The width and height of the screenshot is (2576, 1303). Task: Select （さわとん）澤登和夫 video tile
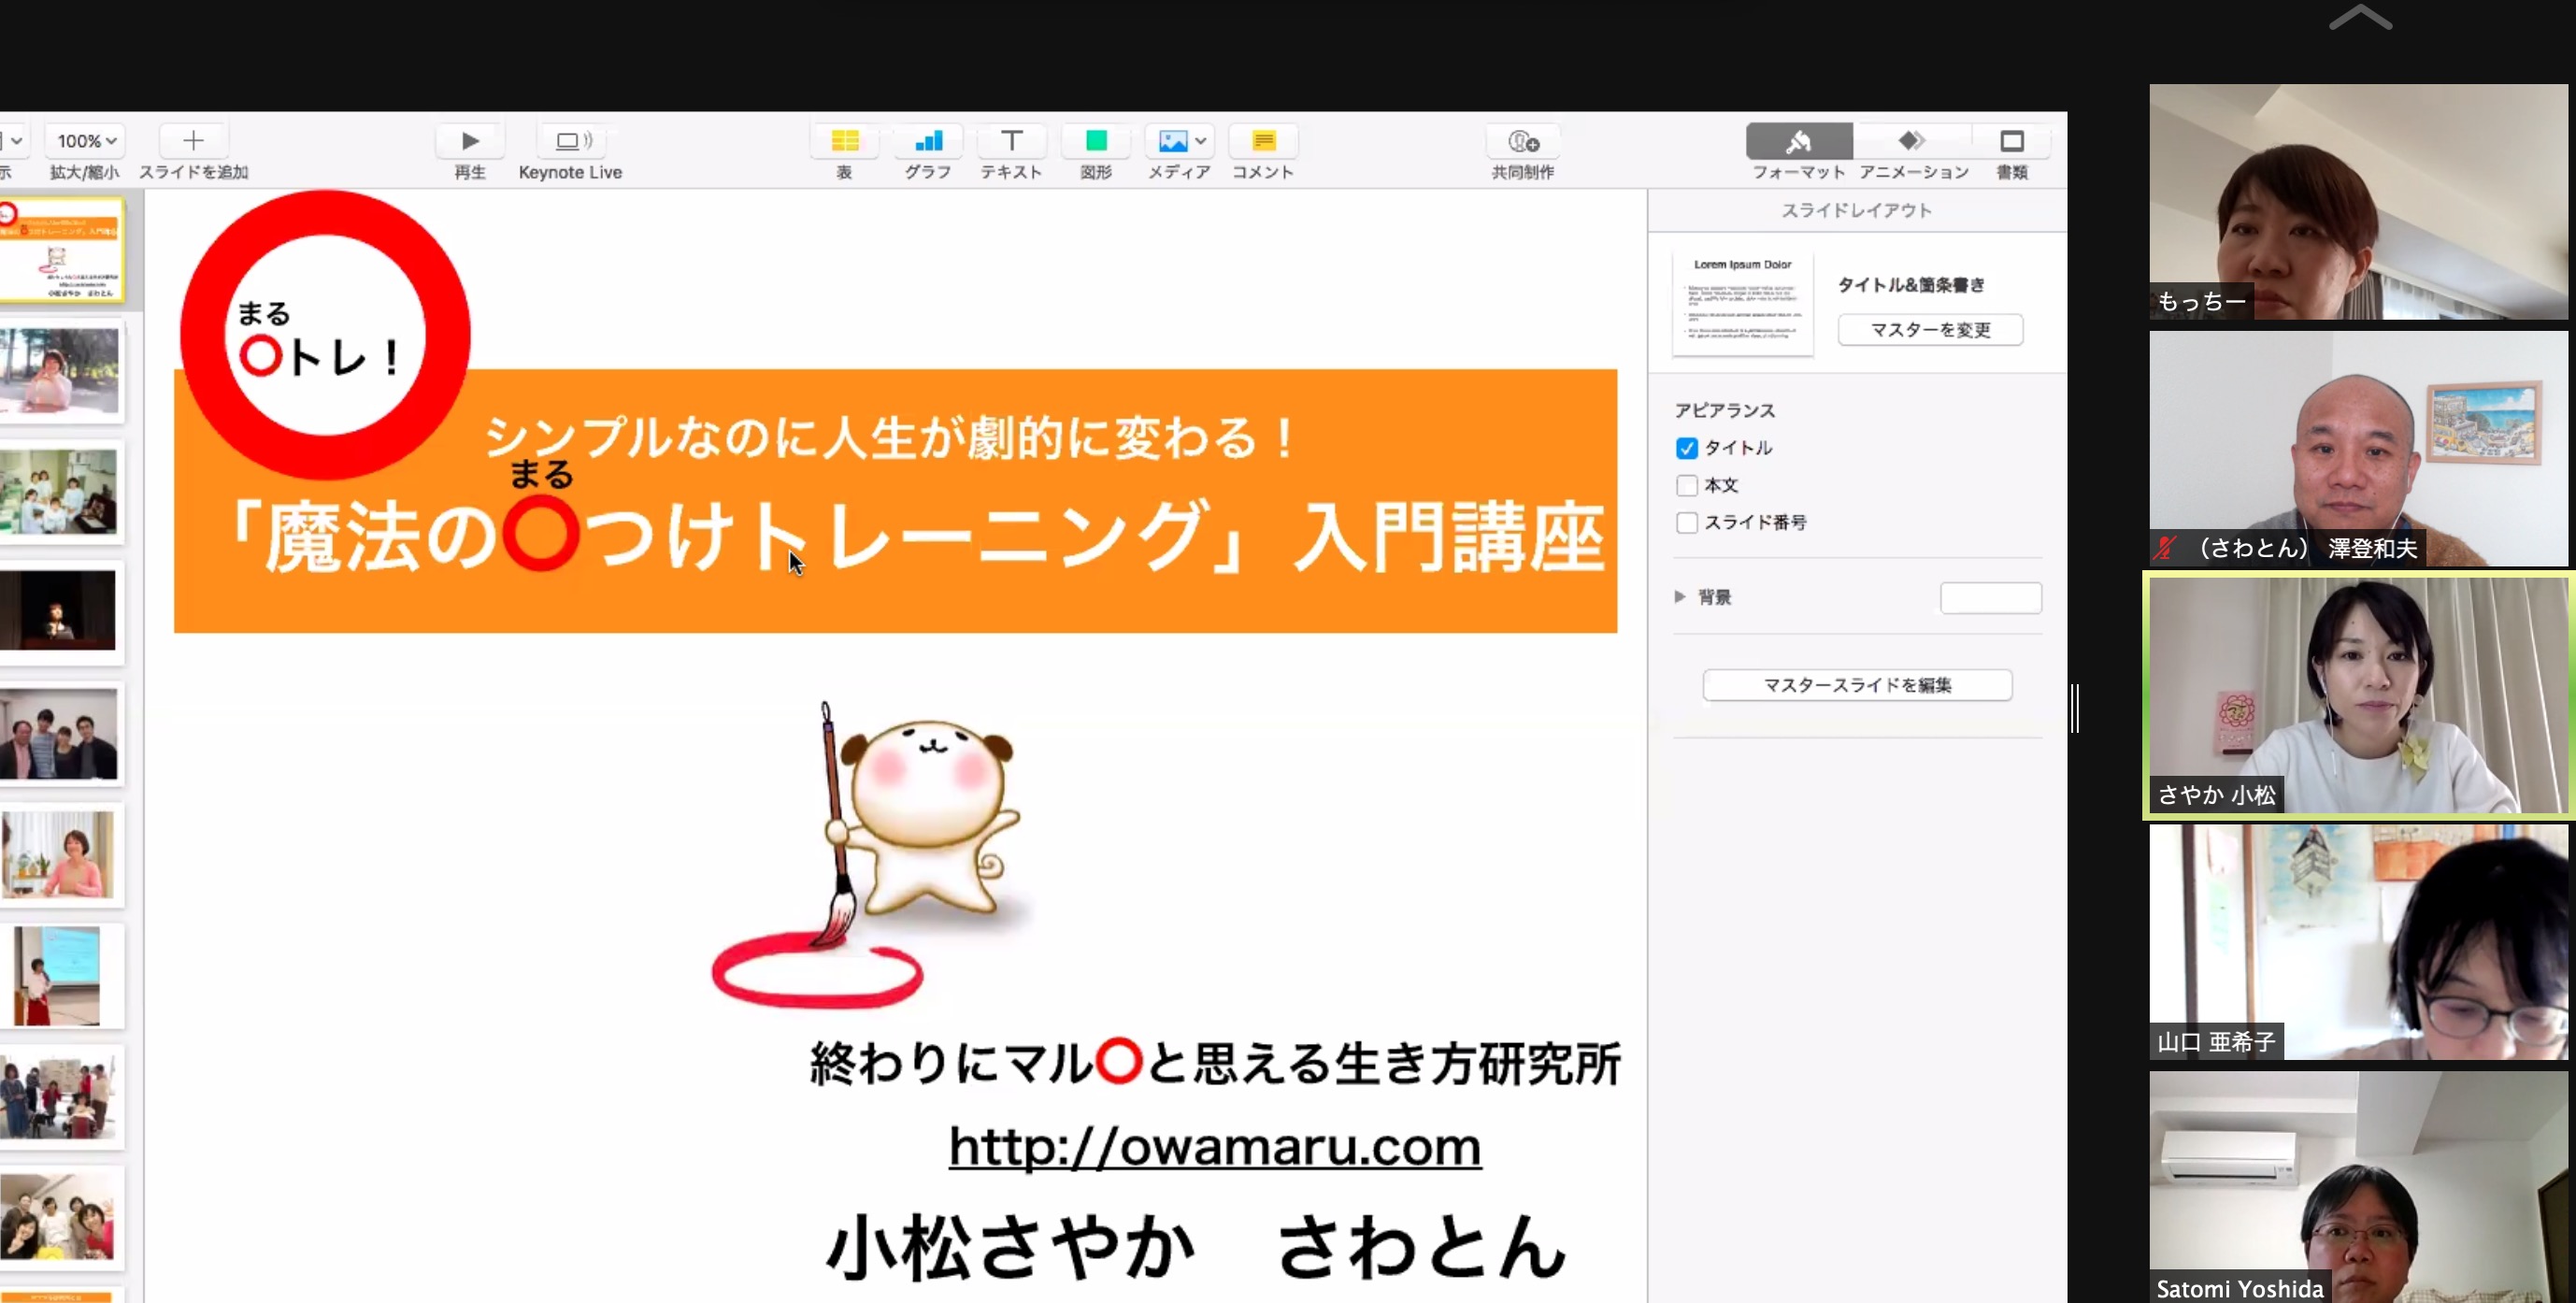pos(2358,449)
